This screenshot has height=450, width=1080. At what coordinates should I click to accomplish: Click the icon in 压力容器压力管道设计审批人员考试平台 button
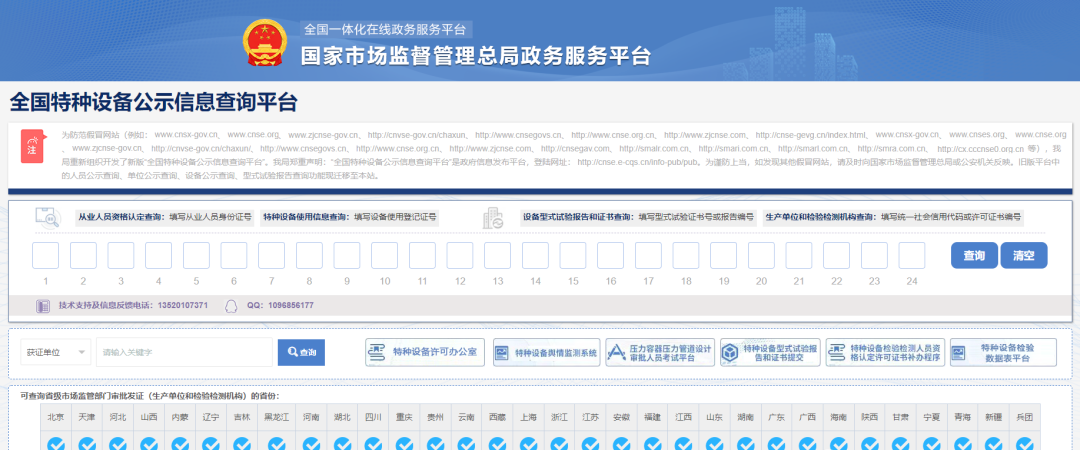tap(616, 353)
